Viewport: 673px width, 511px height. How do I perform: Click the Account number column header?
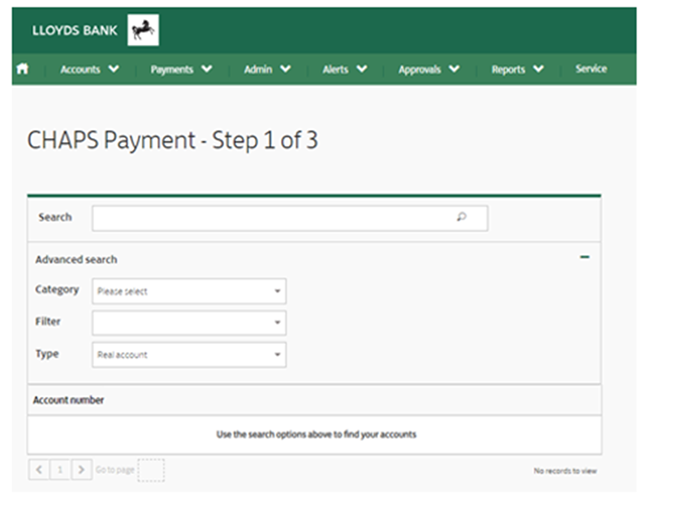(69, 400)
